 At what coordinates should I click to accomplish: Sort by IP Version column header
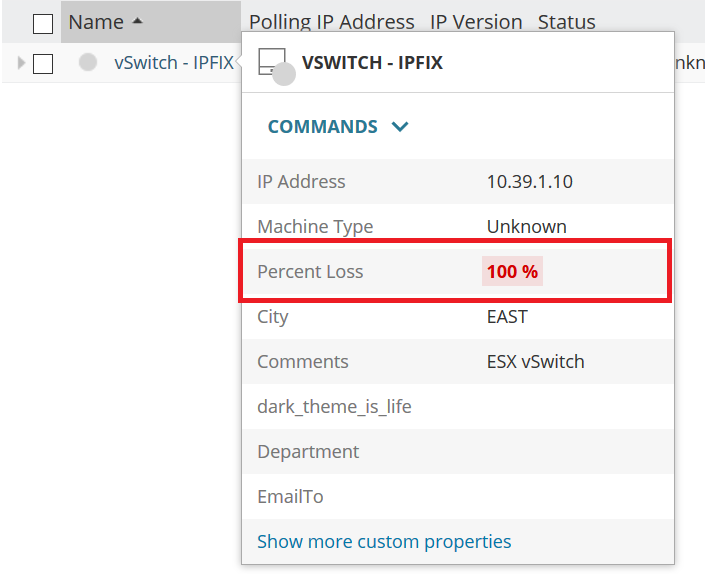(476, 21)
